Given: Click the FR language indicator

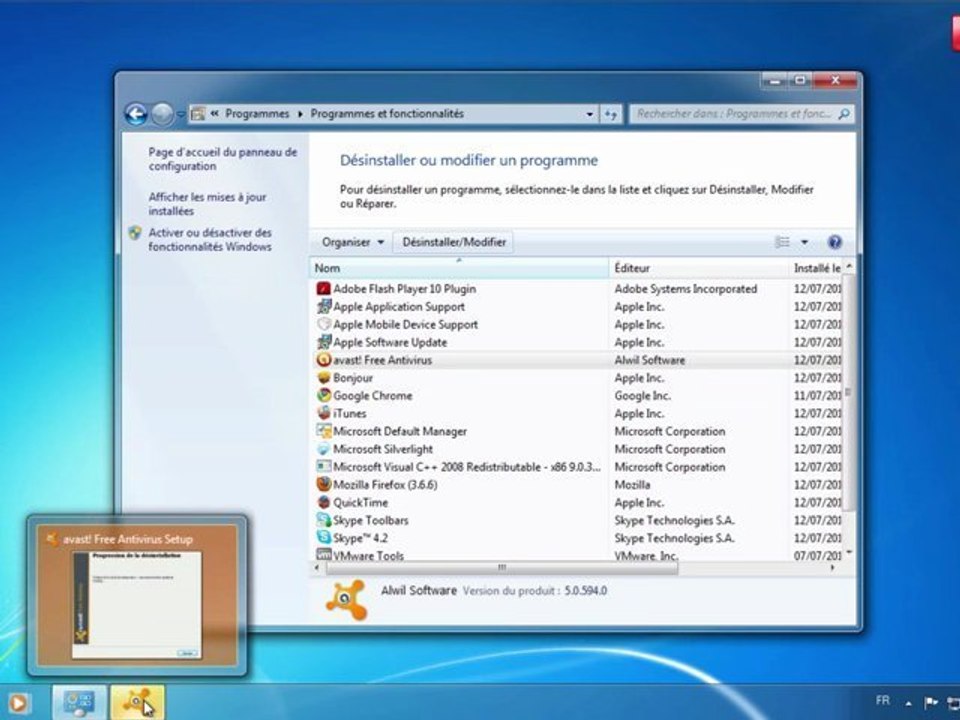Looking at the screenshot, I should (882, 700).
